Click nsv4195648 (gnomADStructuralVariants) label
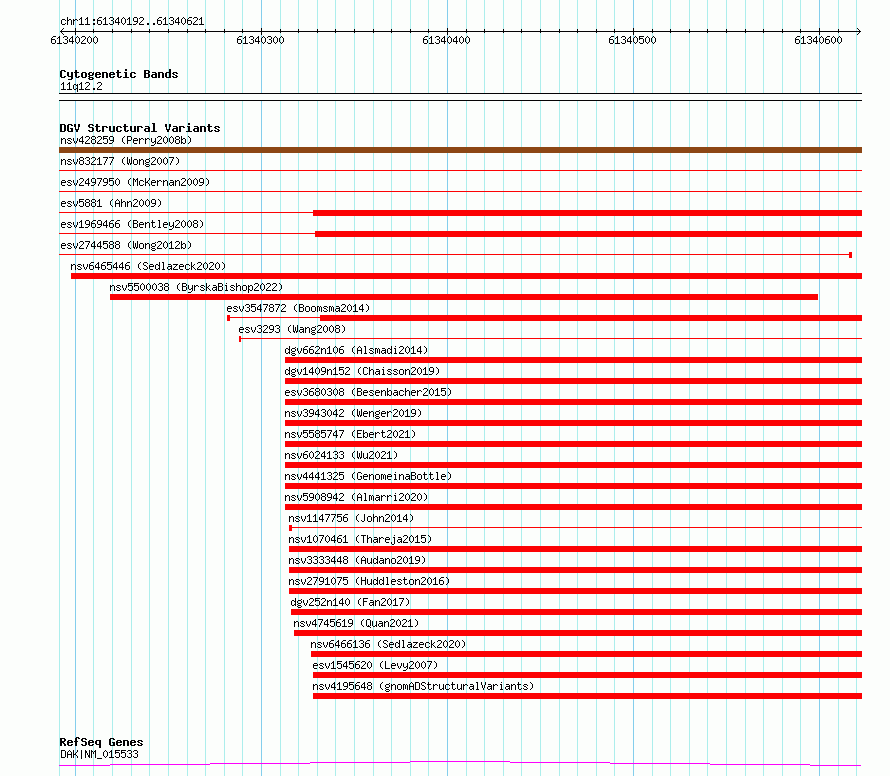The height and width of the screenshot is (776, 890). tap(423, 686)
